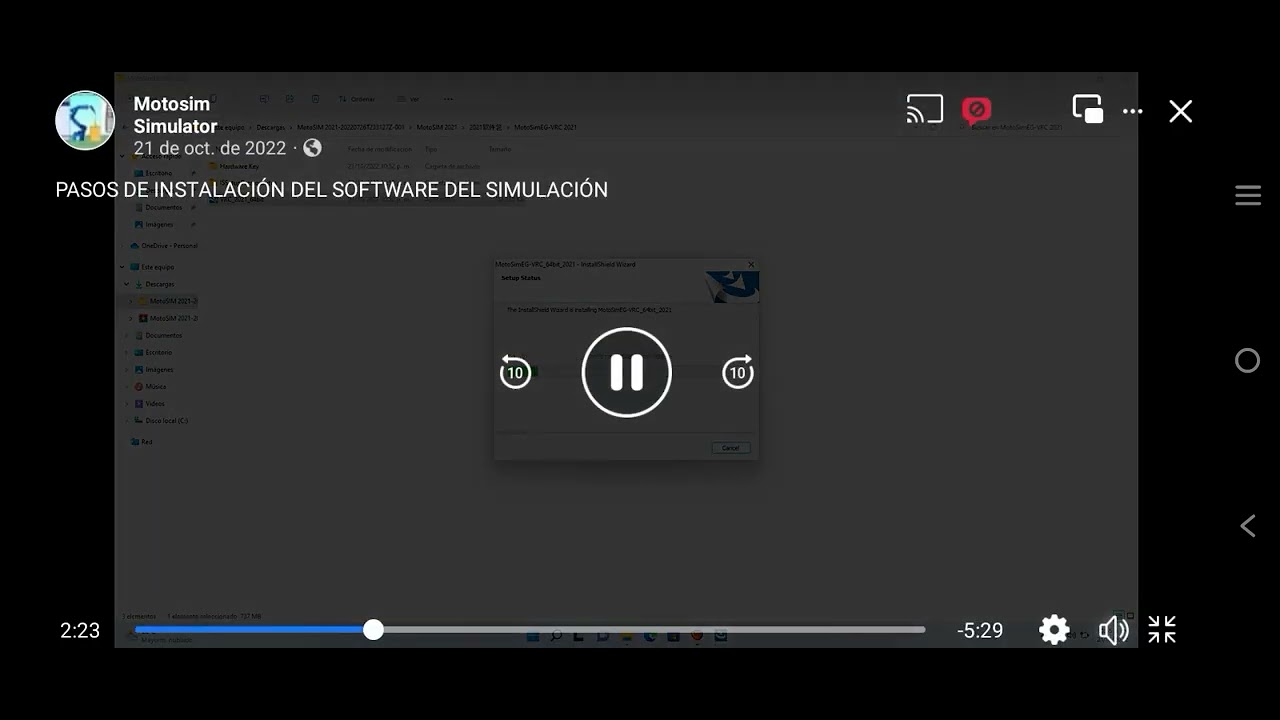Minimize video to picture-in-picture
The image size is (1280, 720).
click(1087, 109)
